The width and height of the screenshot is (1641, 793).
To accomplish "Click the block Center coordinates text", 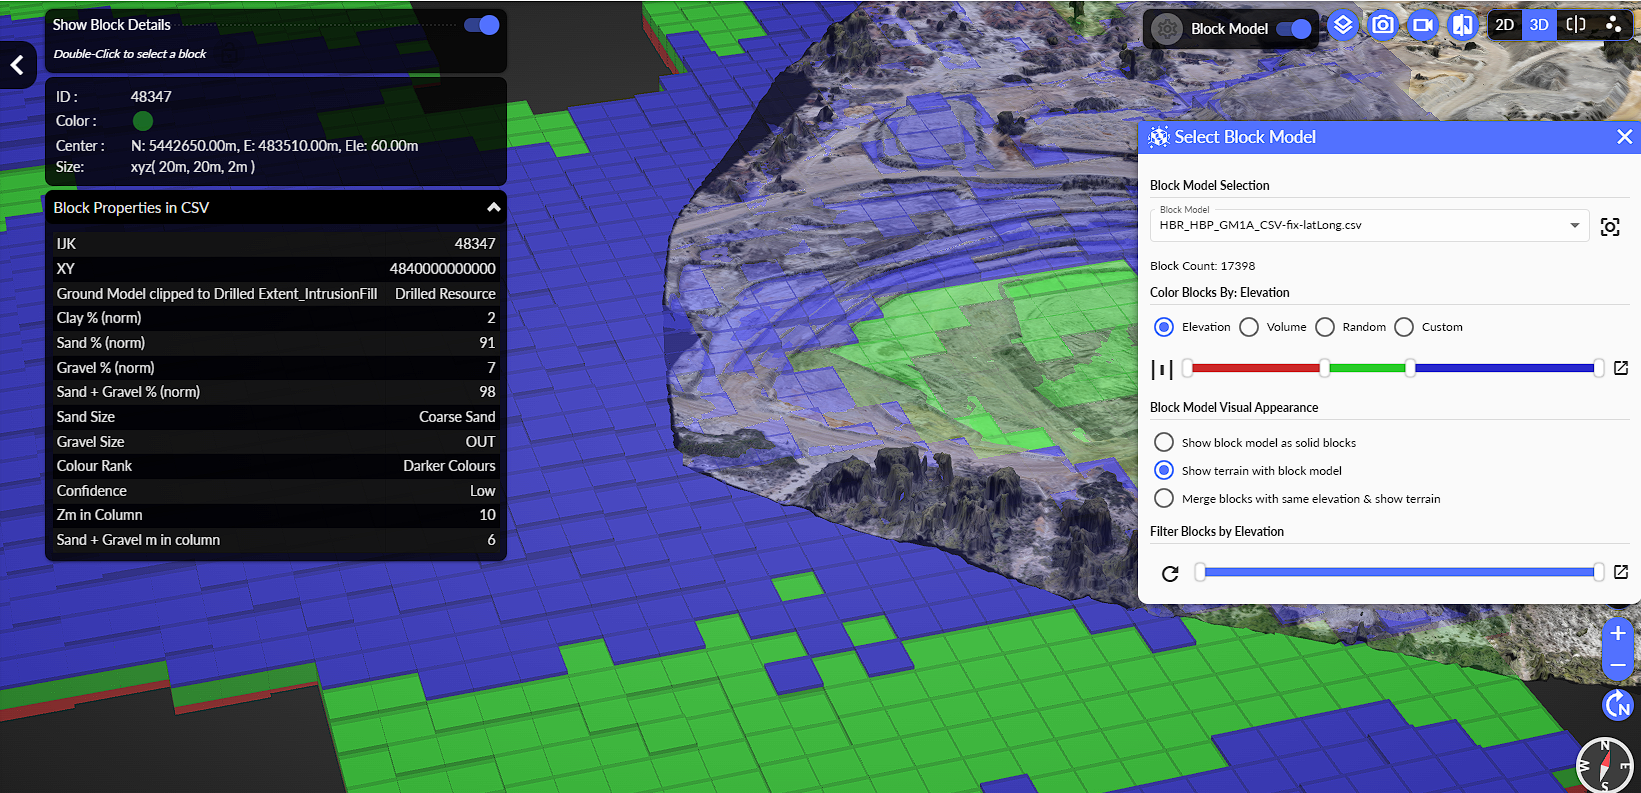I will tap(275, 146).
